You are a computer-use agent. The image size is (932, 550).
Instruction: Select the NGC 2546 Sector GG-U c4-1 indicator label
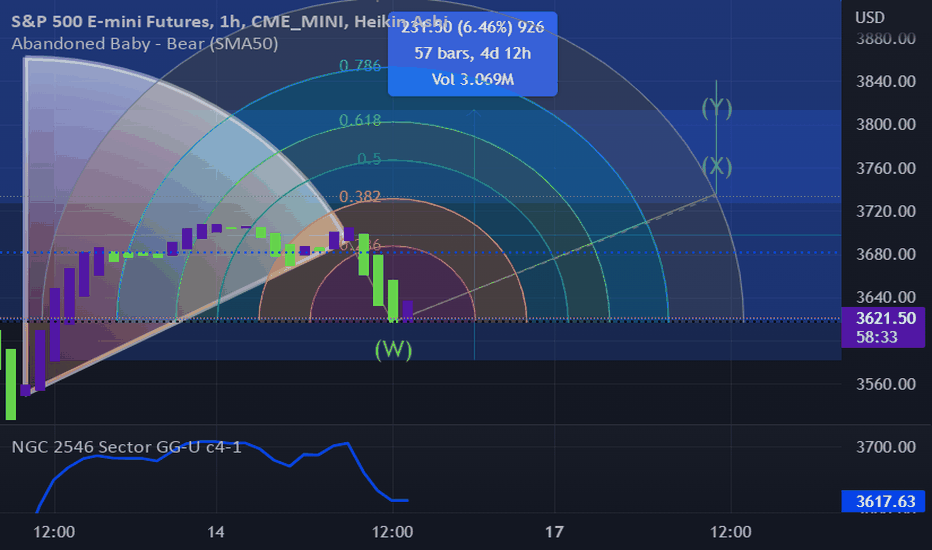tap(127, 447)
